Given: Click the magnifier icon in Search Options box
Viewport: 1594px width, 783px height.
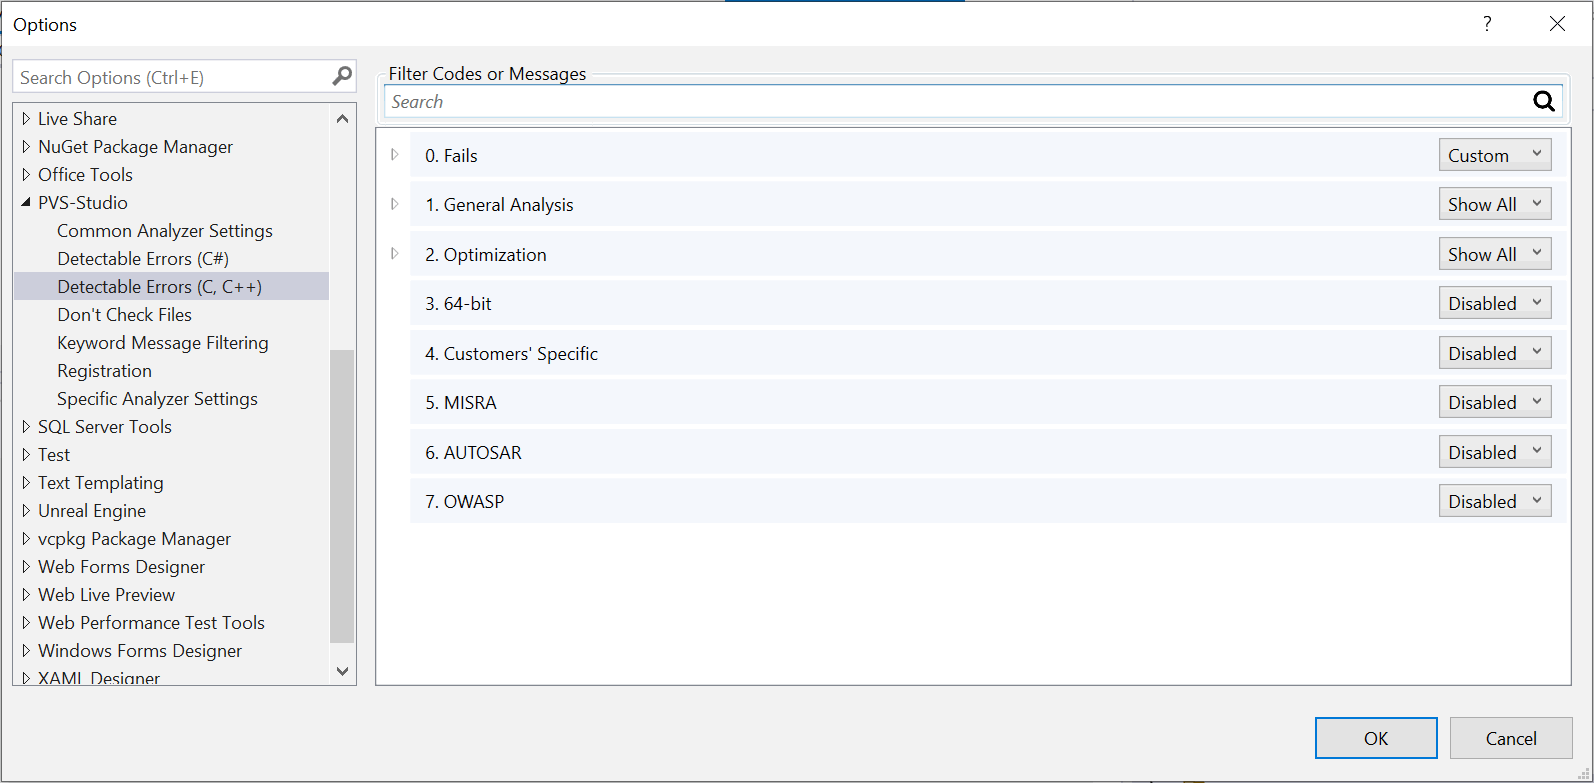Looking at the screenshot, I should click(x=342, y=76).
